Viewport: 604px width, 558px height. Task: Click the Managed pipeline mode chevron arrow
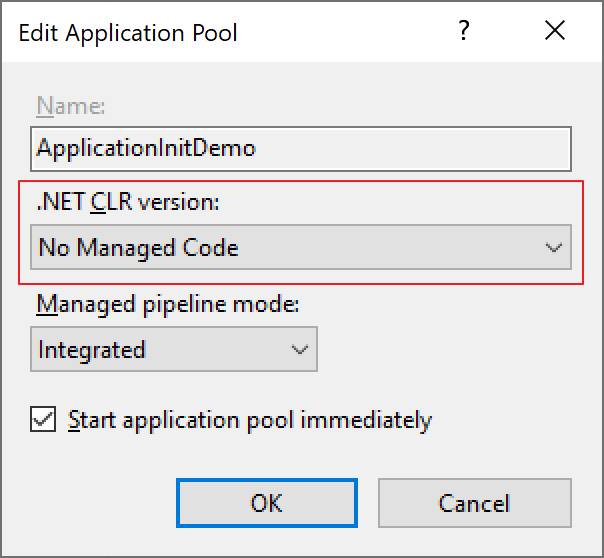pos(299,350)
